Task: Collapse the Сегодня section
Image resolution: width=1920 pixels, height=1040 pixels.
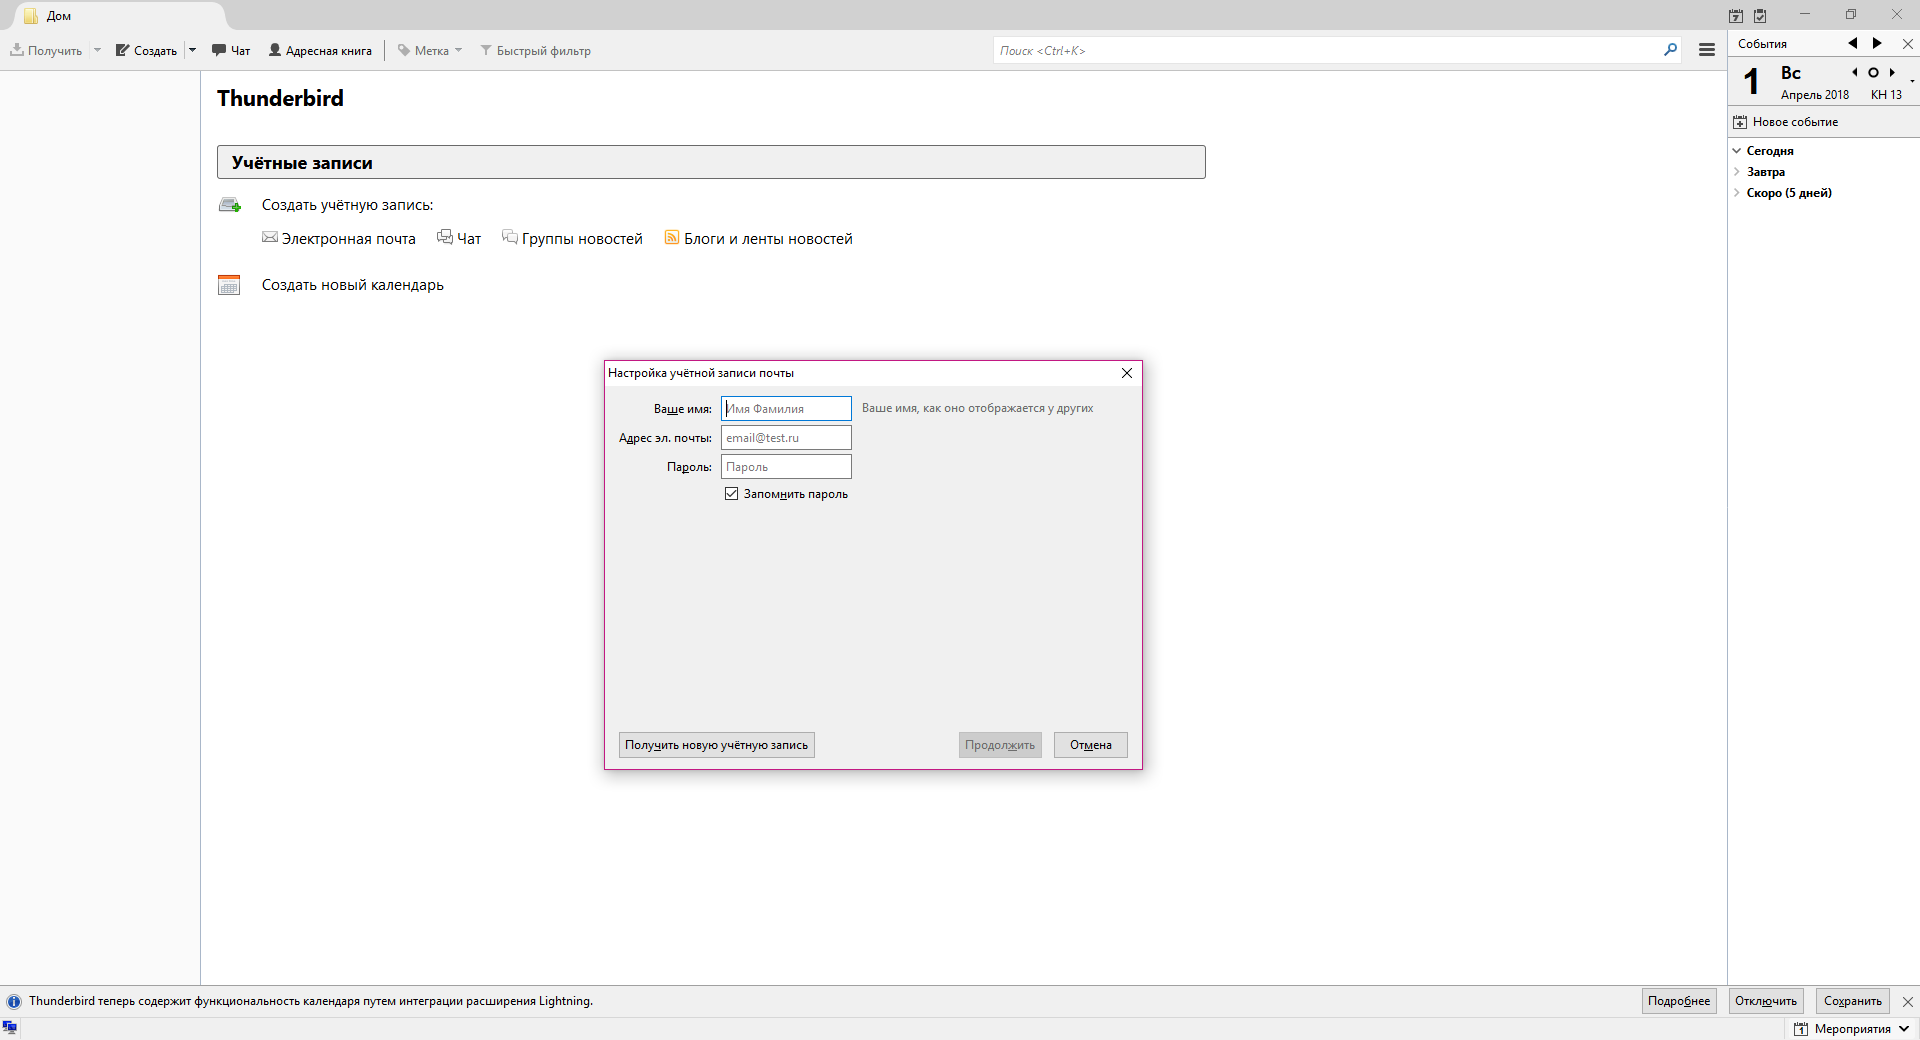Action: click(x=1737, y=151)
